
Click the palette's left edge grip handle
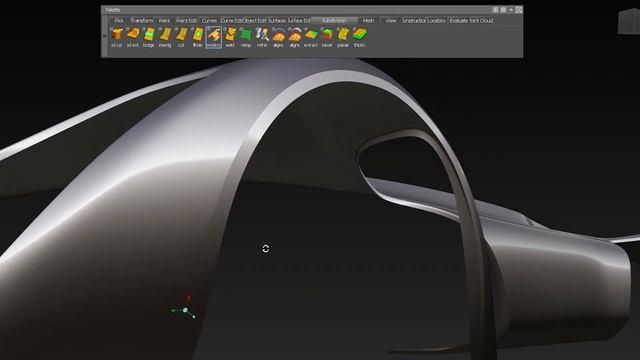105,36
